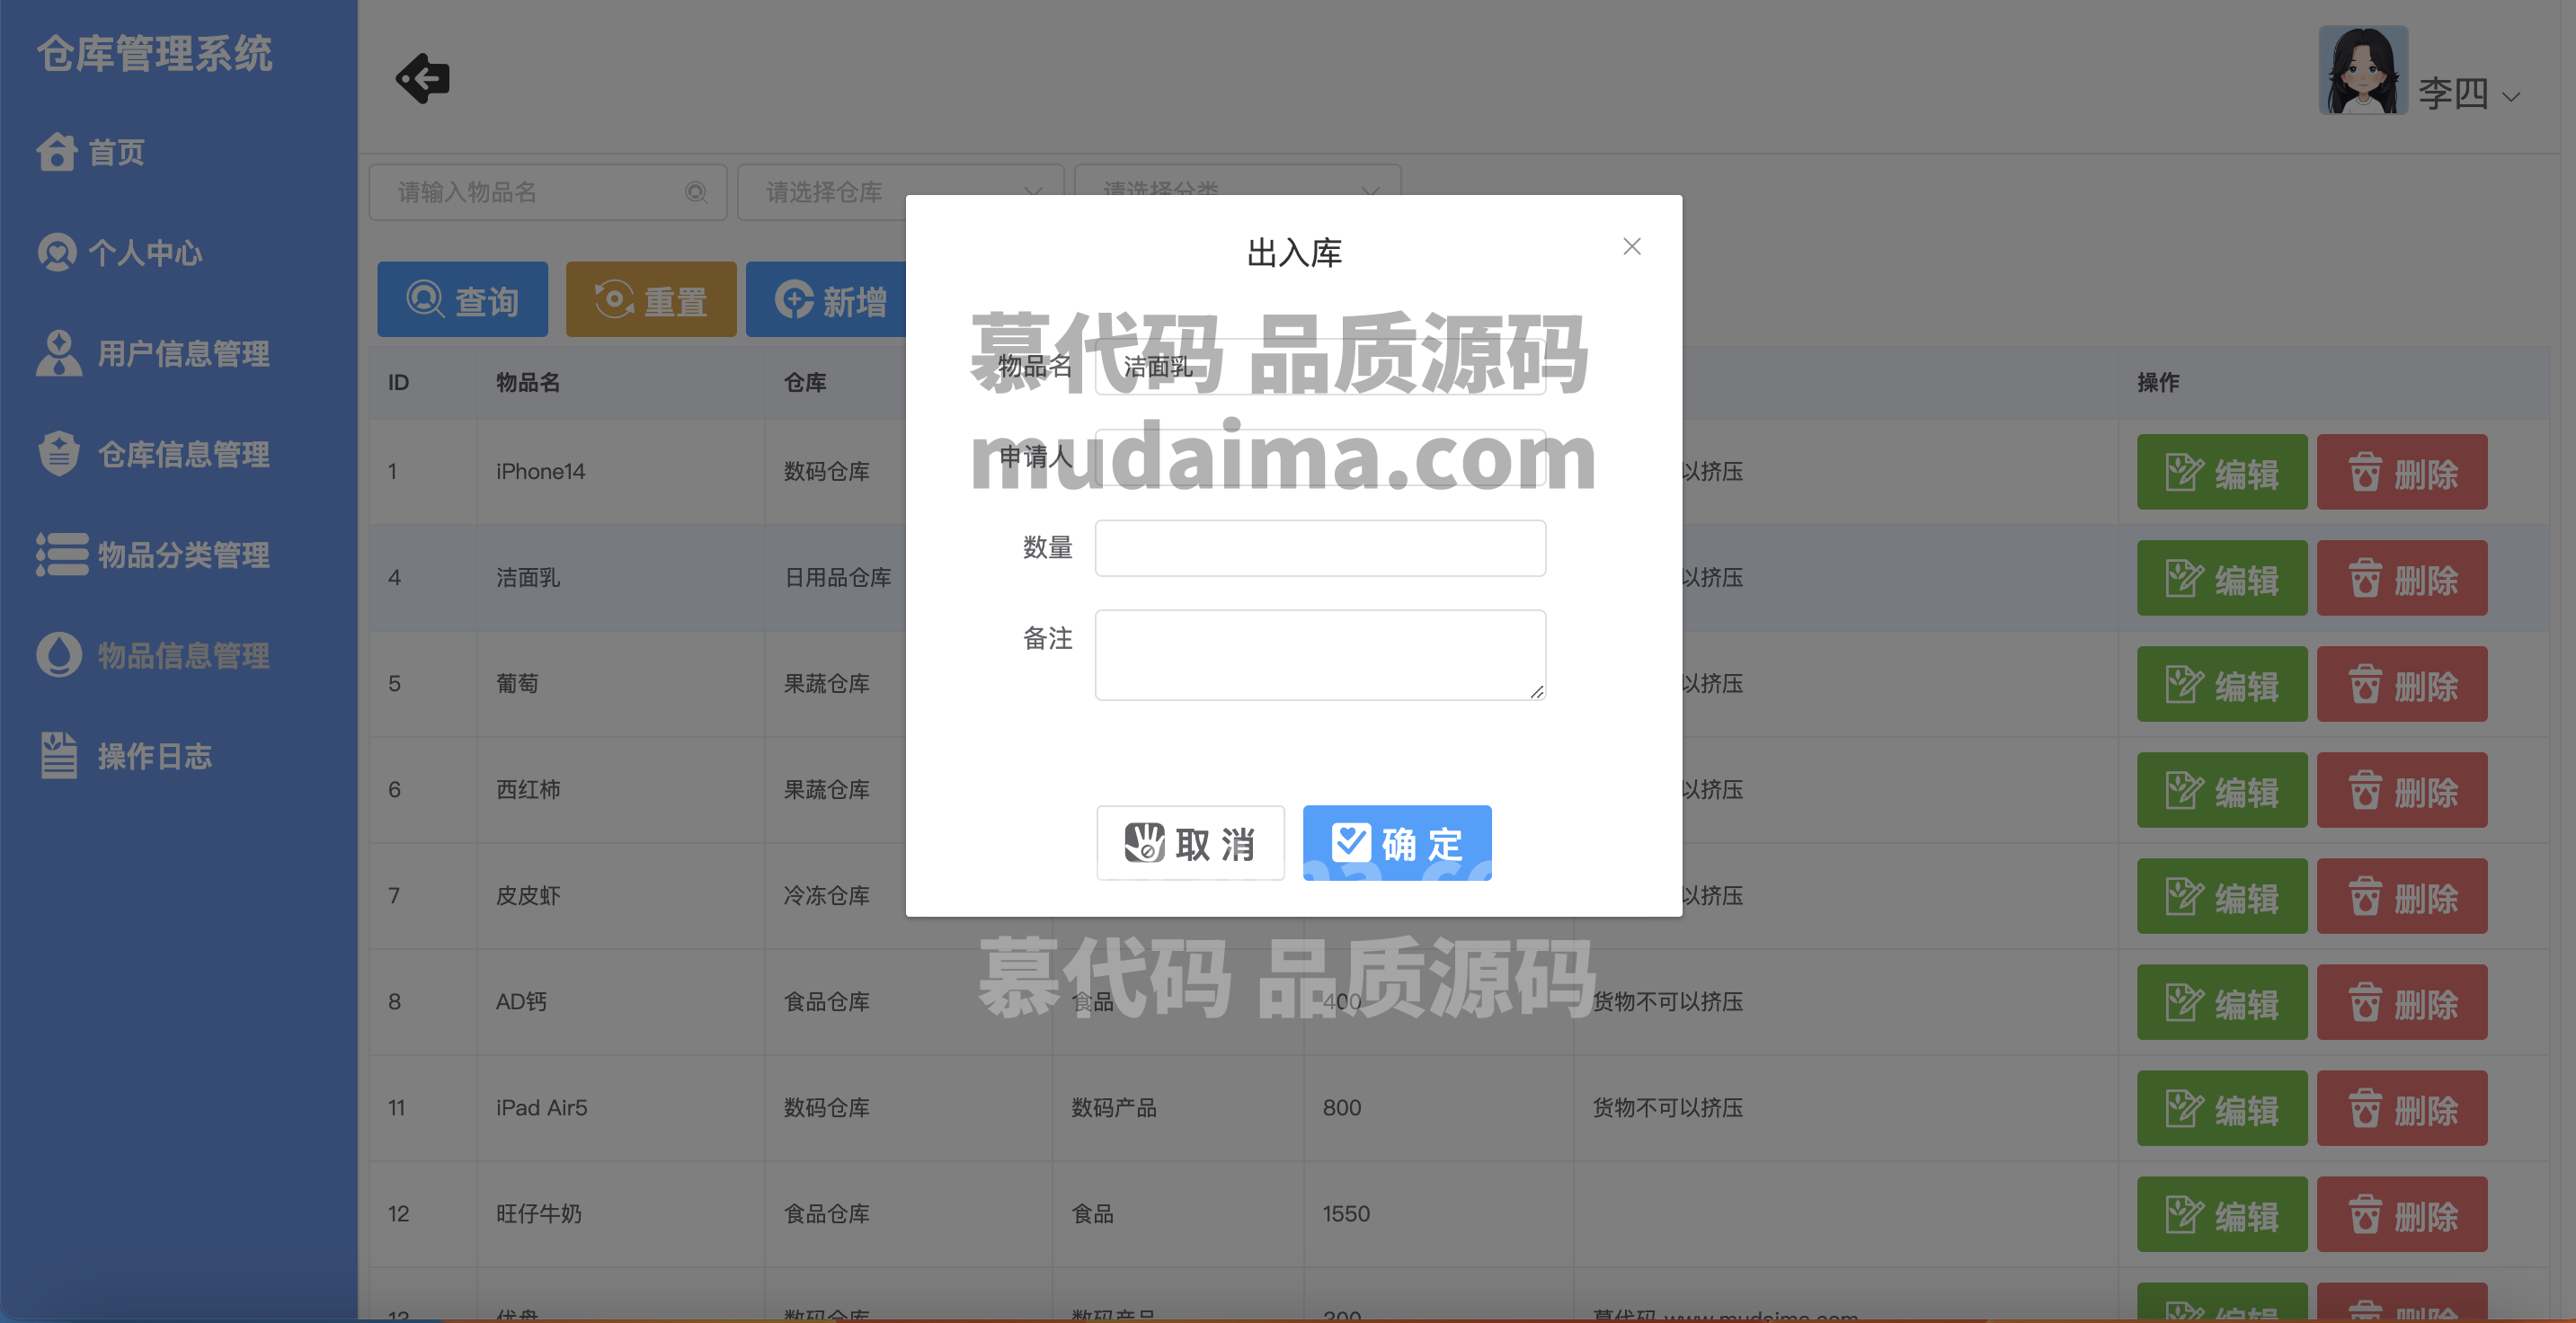This screenshot has height=1323, width=2576.
Task: Focus the 请输入物品名 search field
Action: [547, 192]
